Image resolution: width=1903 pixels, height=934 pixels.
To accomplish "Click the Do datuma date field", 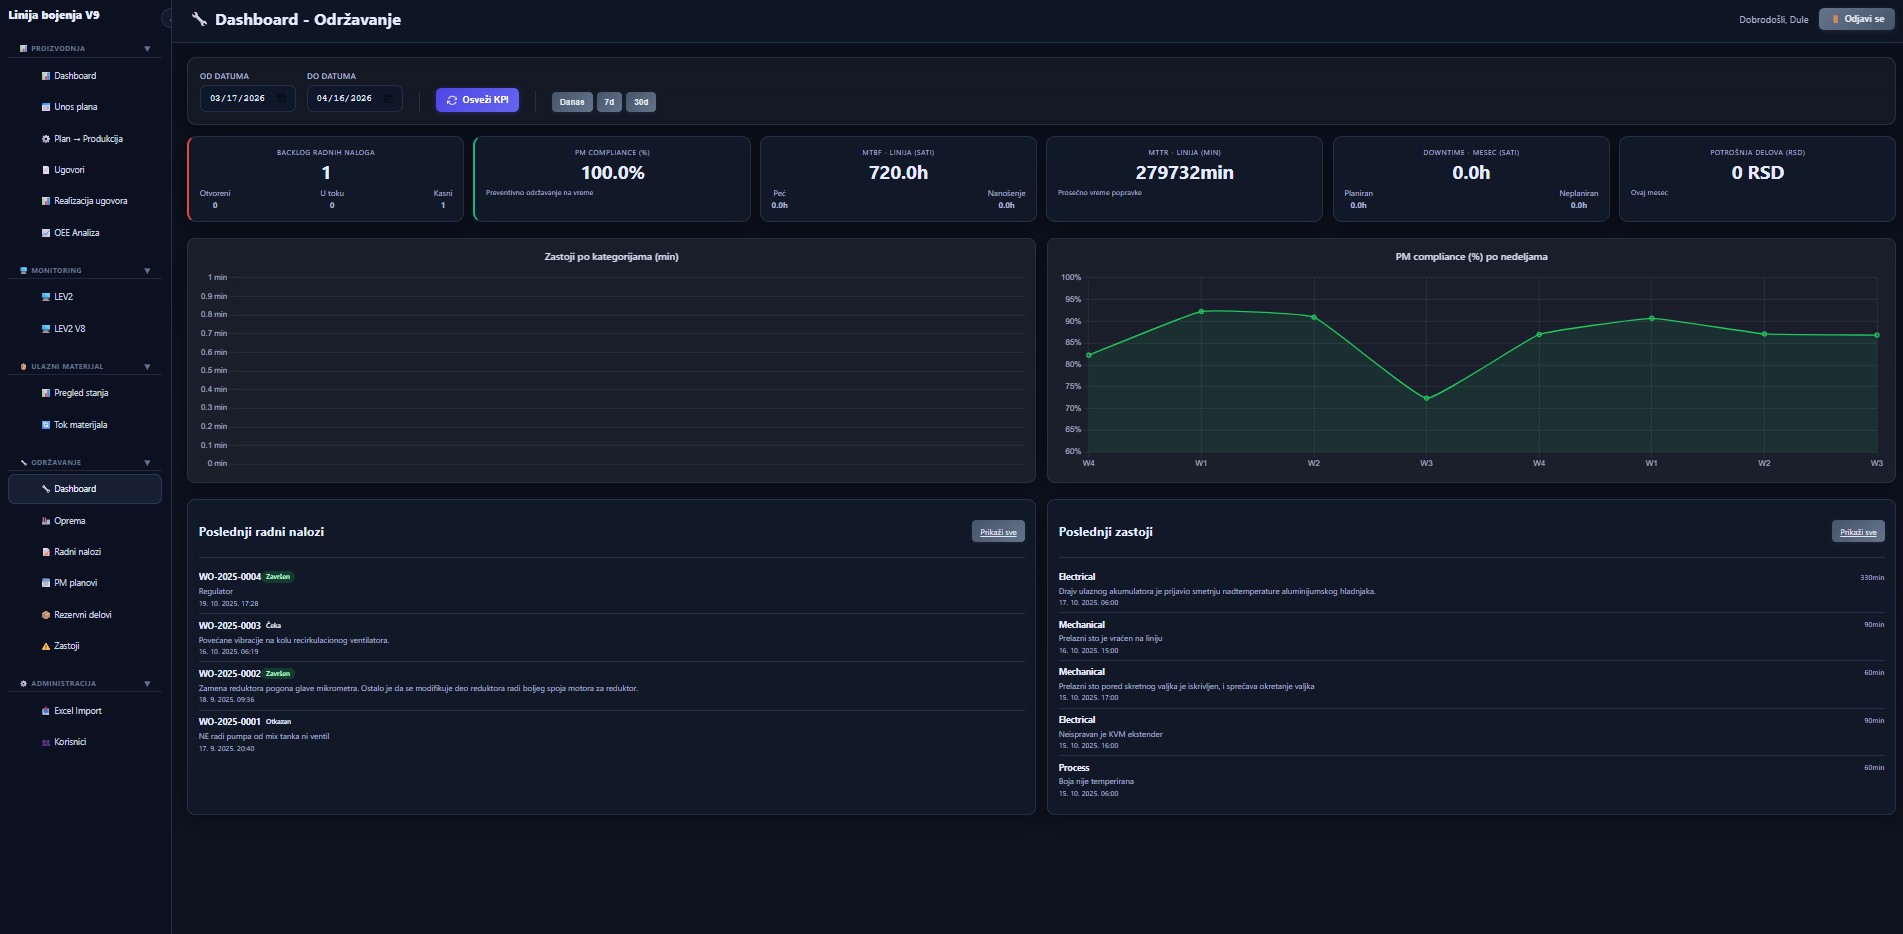I will click(354, 99).
